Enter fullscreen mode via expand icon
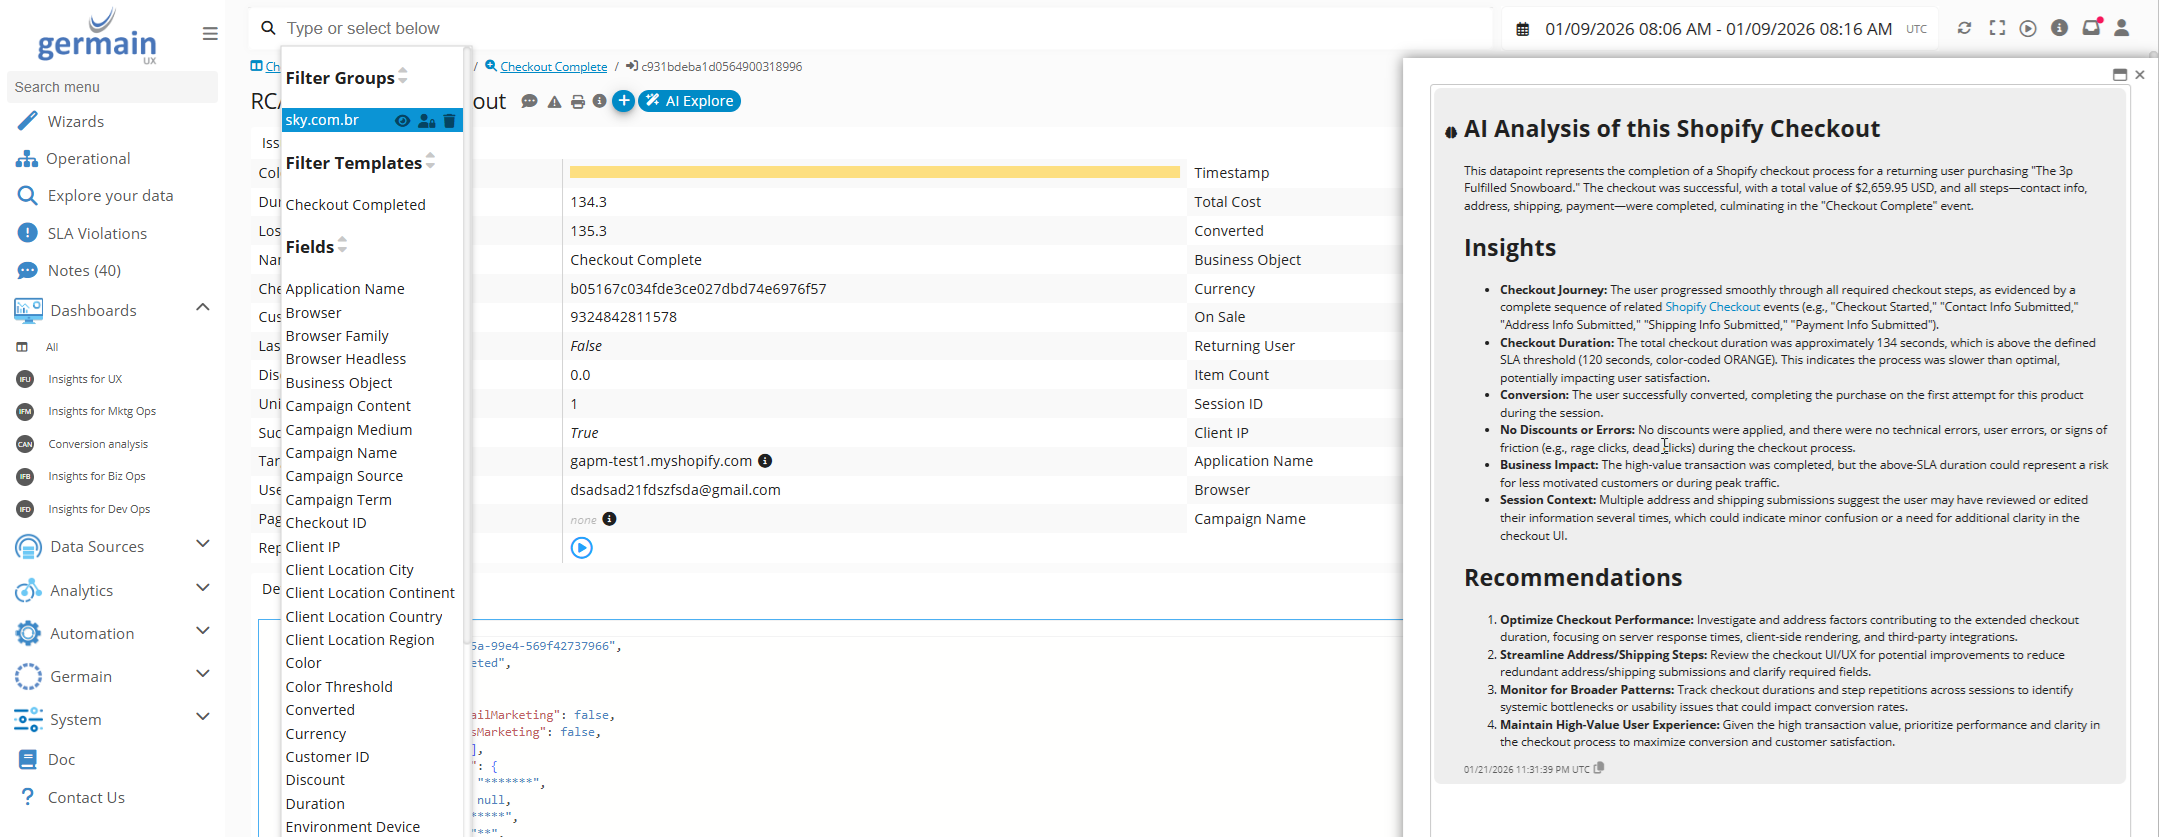Viewport: 2162px width, 837px height. pos(1997,28)
